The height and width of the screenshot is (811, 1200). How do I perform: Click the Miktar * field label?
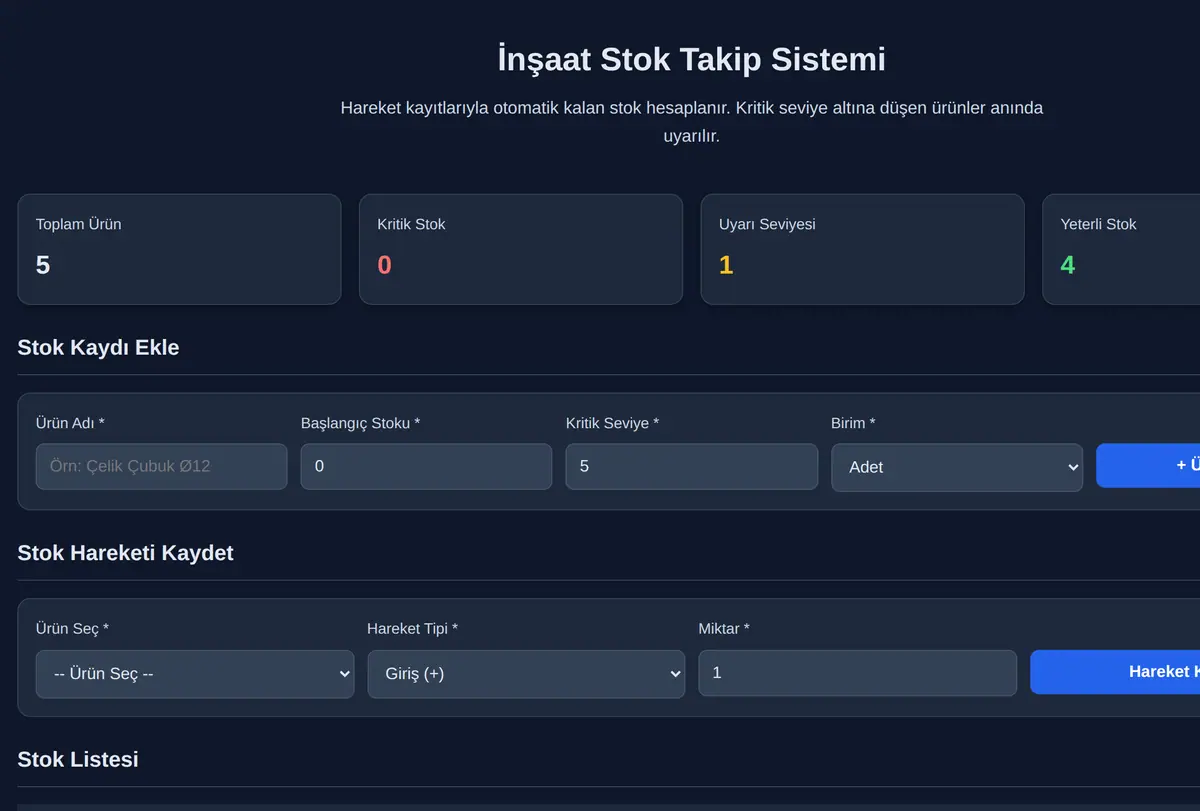[x=724, y=628]
